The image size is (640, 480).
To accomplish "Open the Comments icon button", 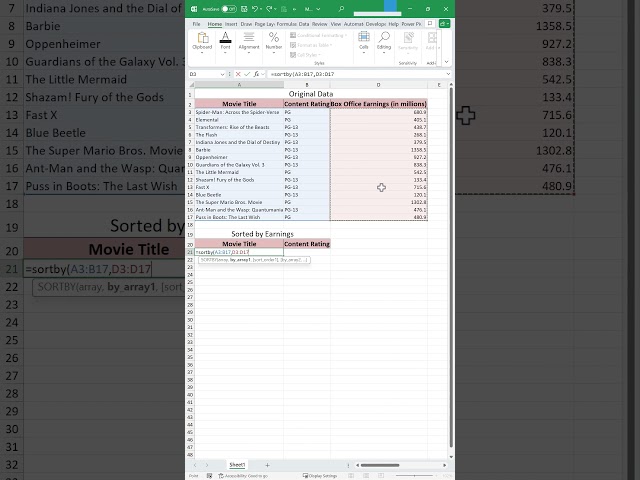I will 430,24.
